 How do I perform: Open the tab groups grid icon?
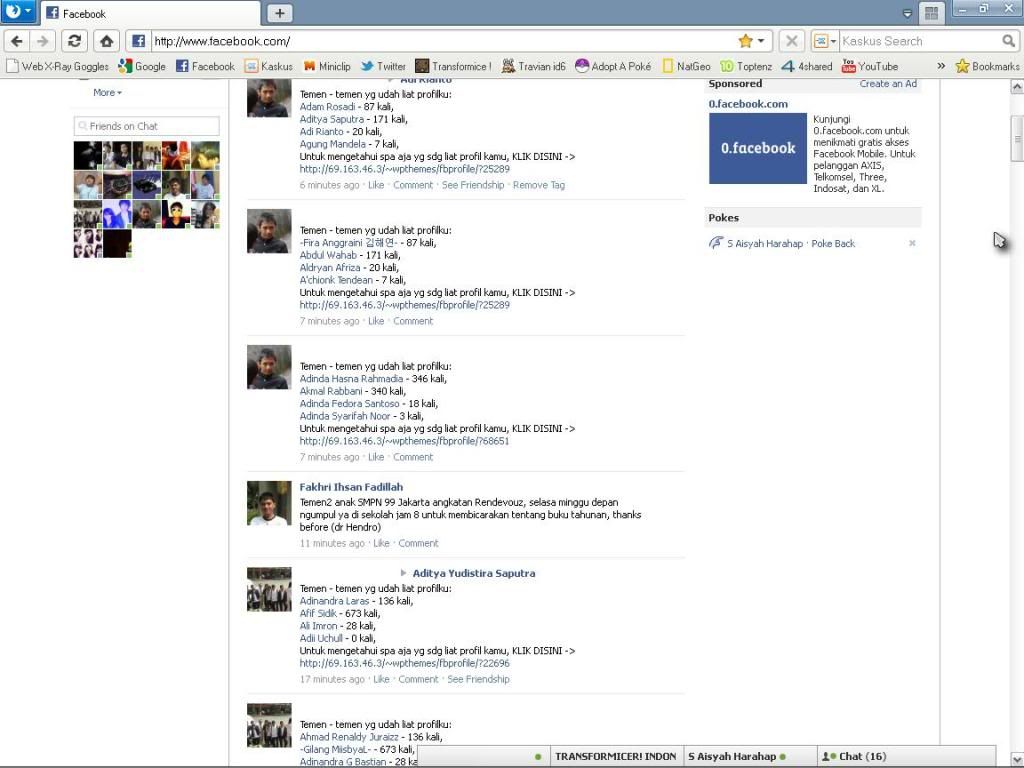932,13
